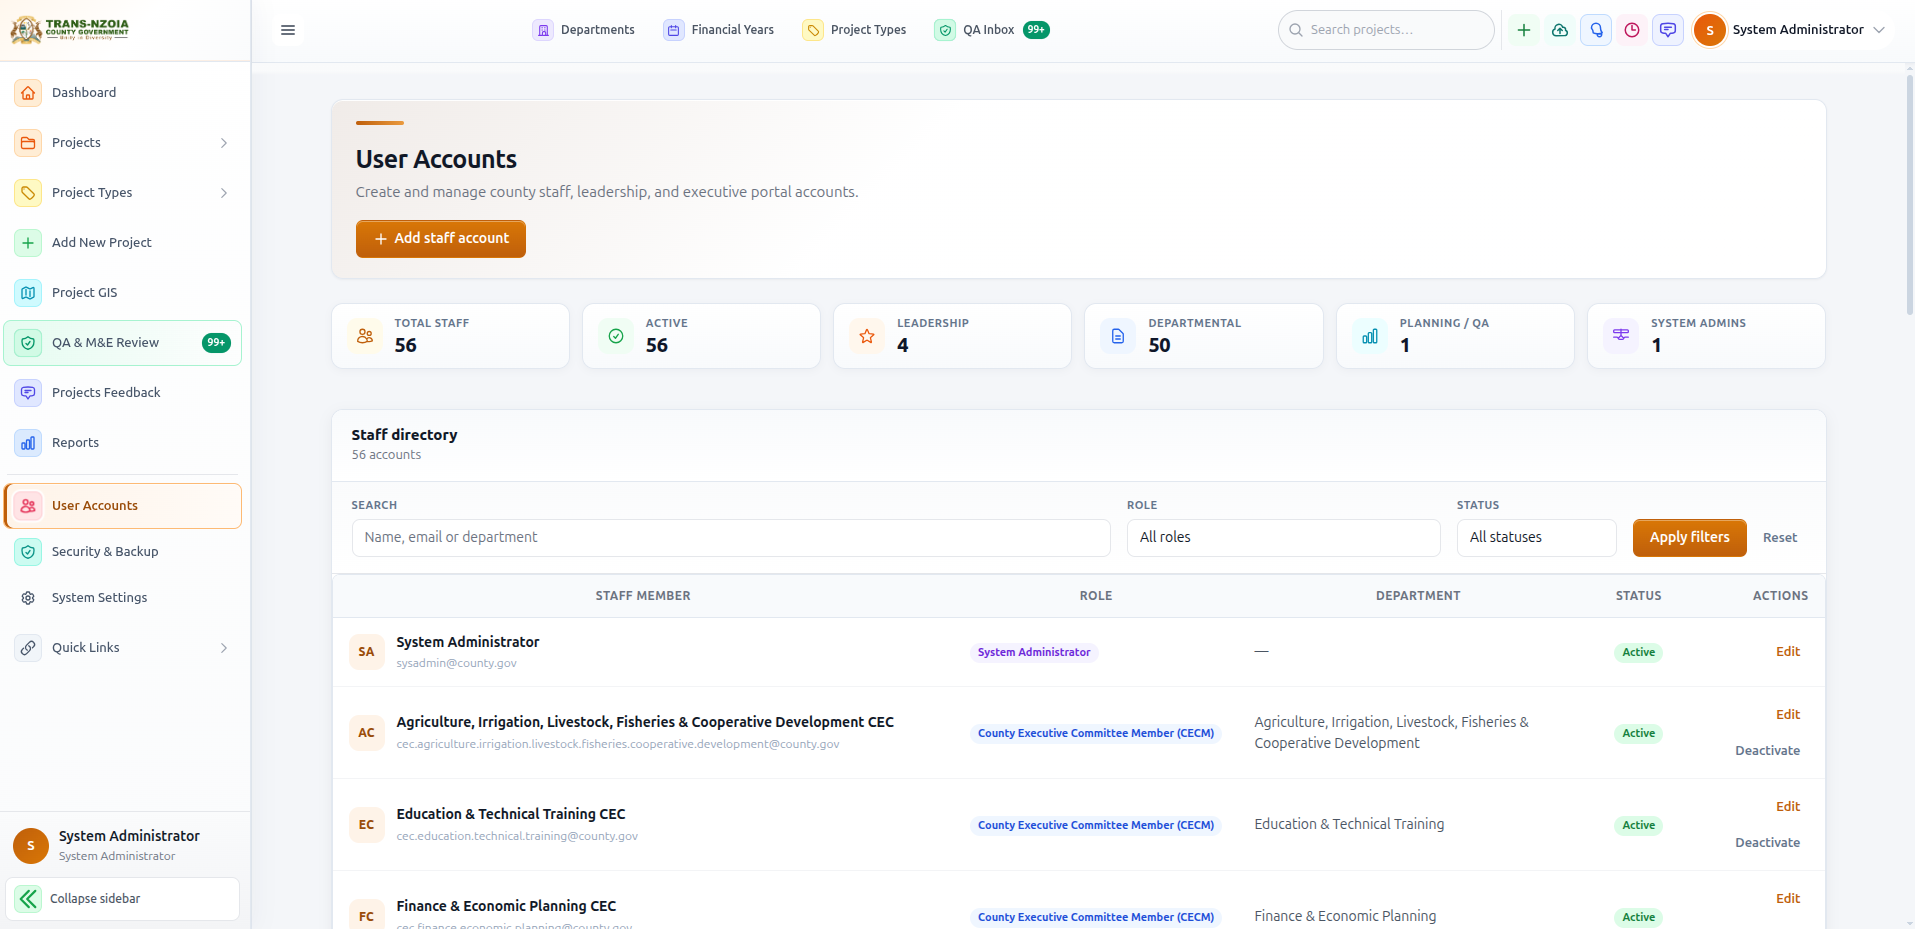The image size is (1915, 929).
Task: Click the sysadmin@county.gov email text
Action: click(x=456, y=664)
